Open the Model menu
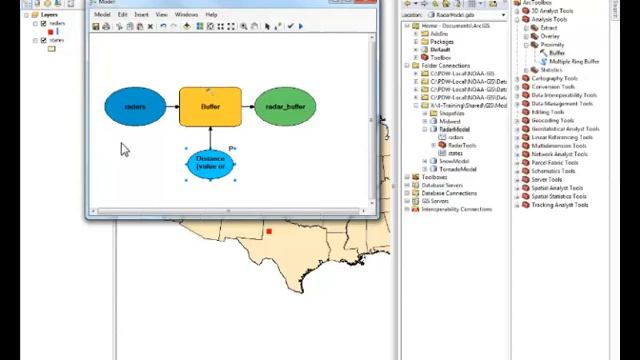This screenshot has height=360, width=640. [102, 15]
